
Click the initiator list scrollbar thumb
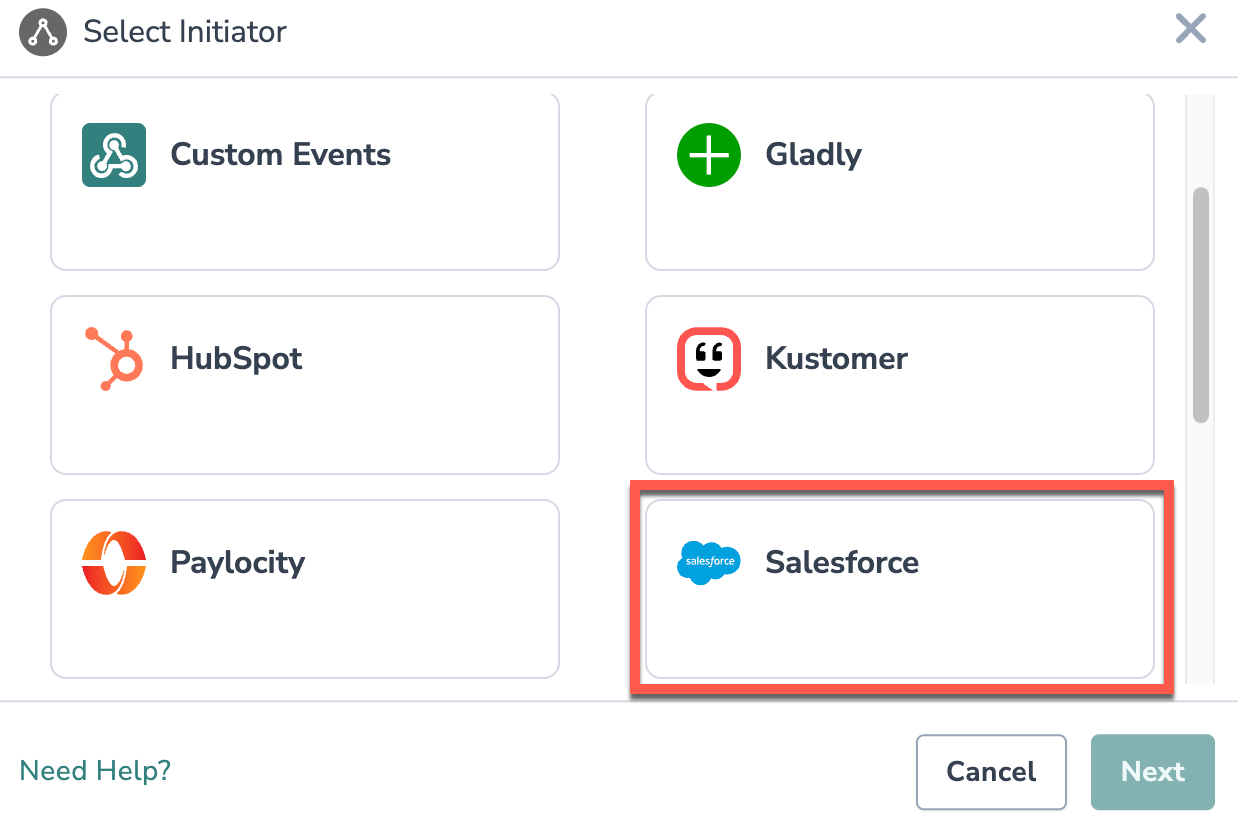(1201, 305)
